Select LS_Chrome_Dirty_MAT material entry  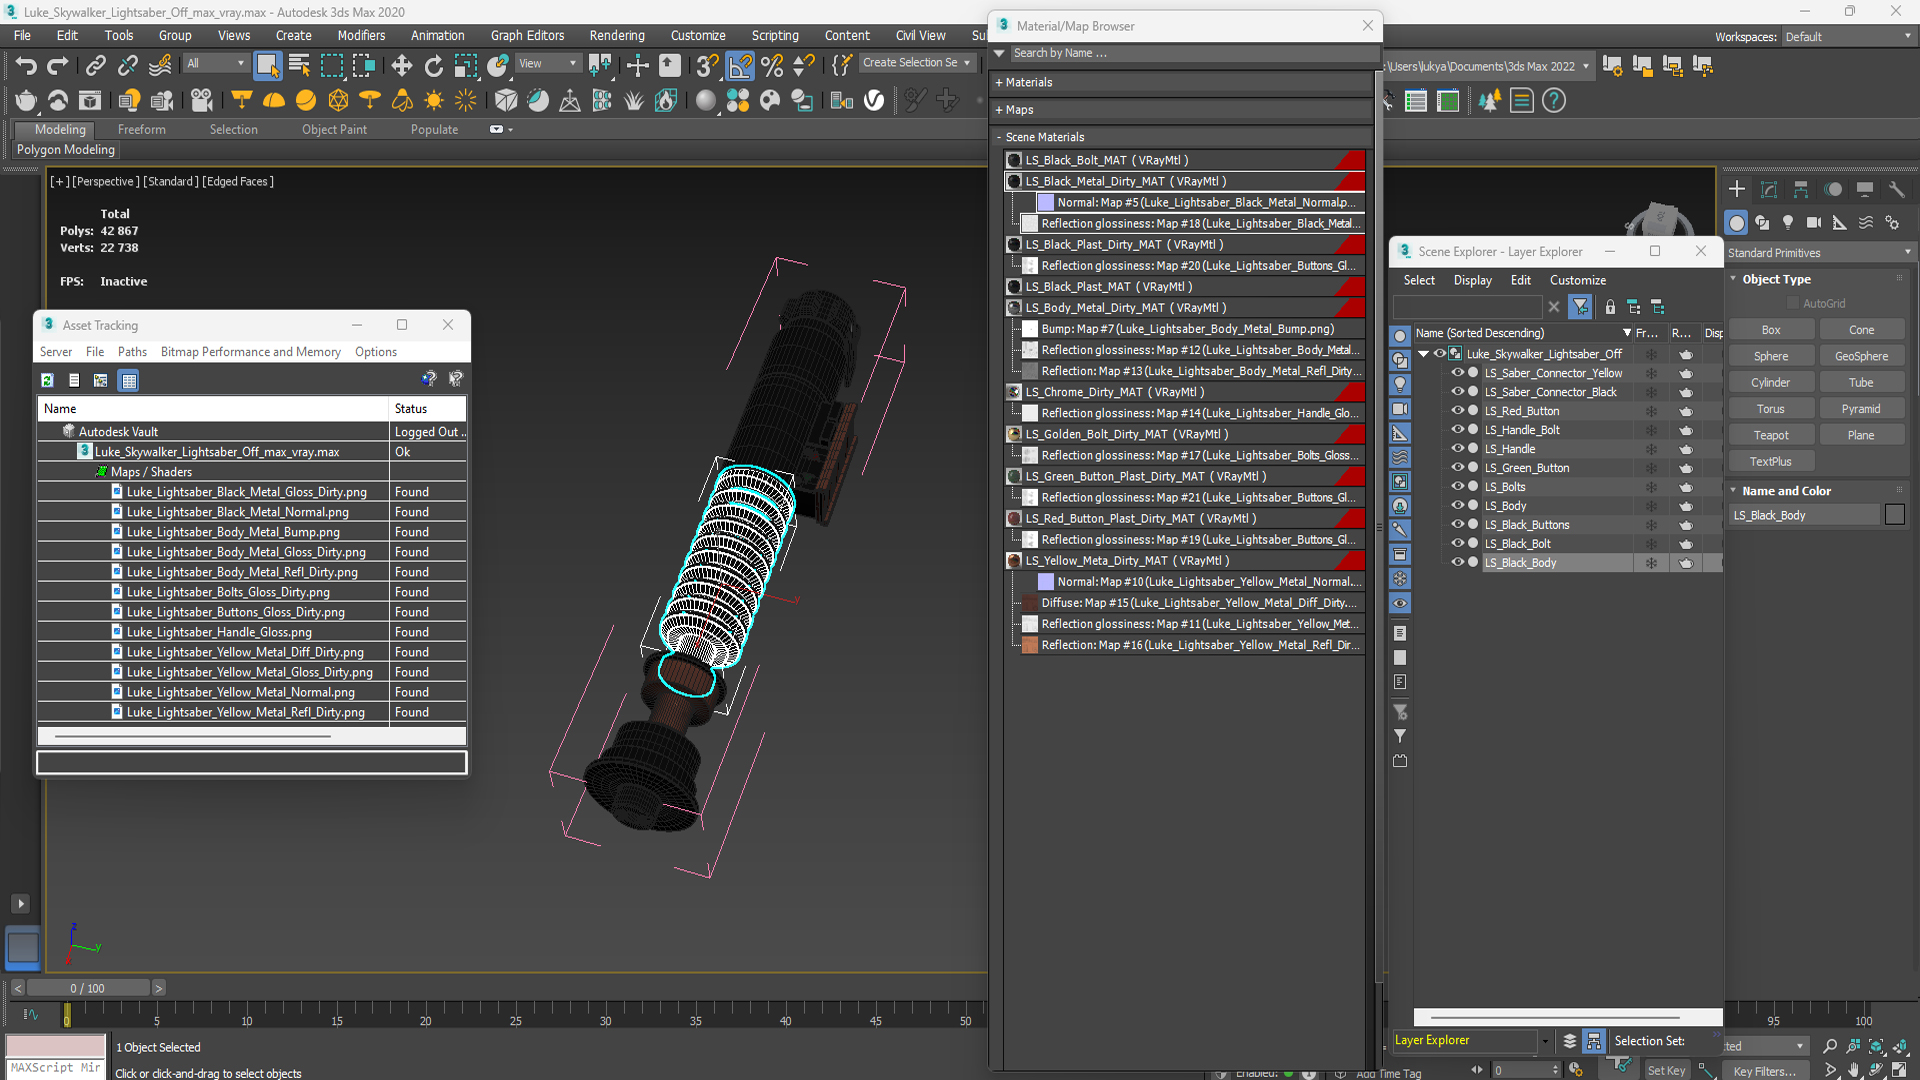pos(1184,392)
